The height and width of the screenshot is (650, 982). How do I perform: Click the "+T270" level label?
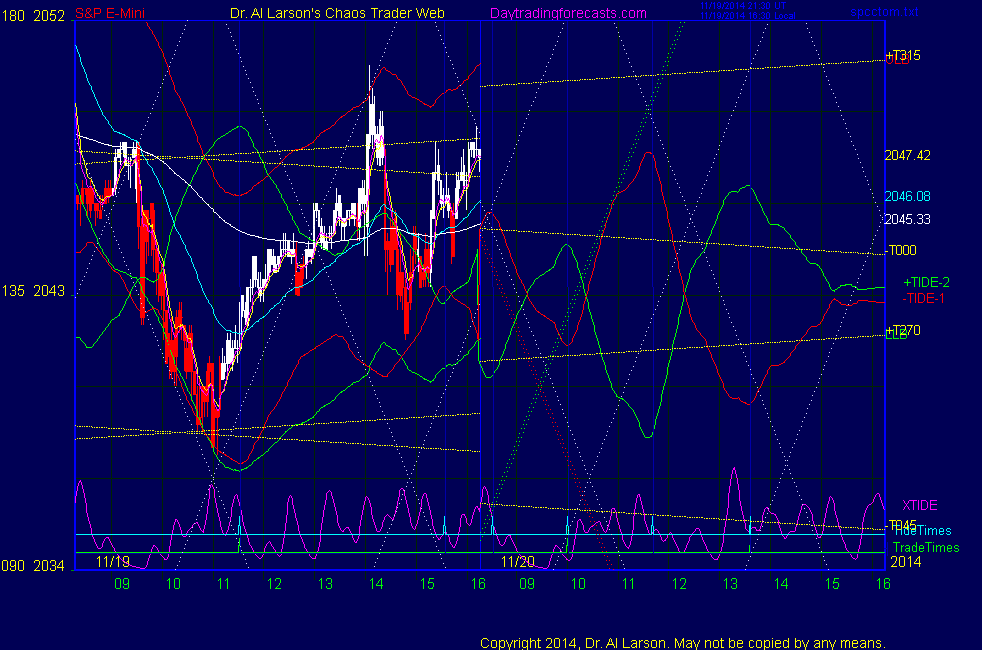[x=903, y=330]
